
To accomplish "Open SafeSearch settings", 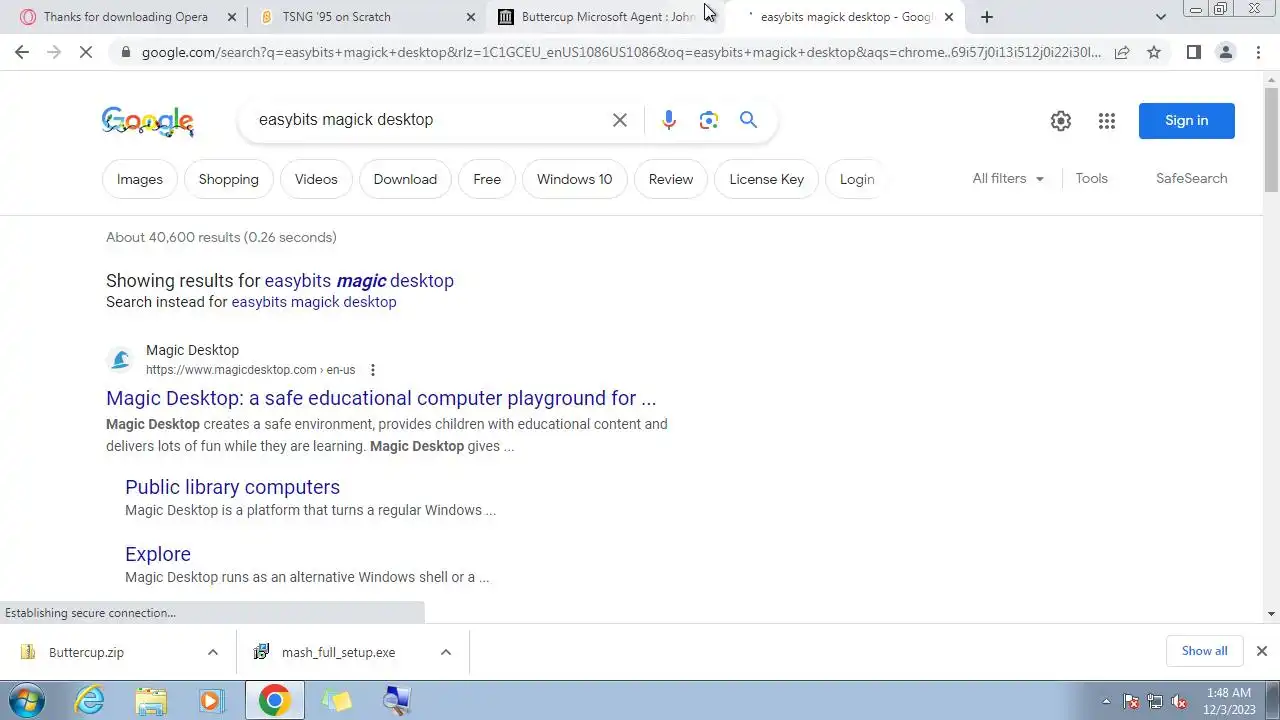I will coord(1191,178).
